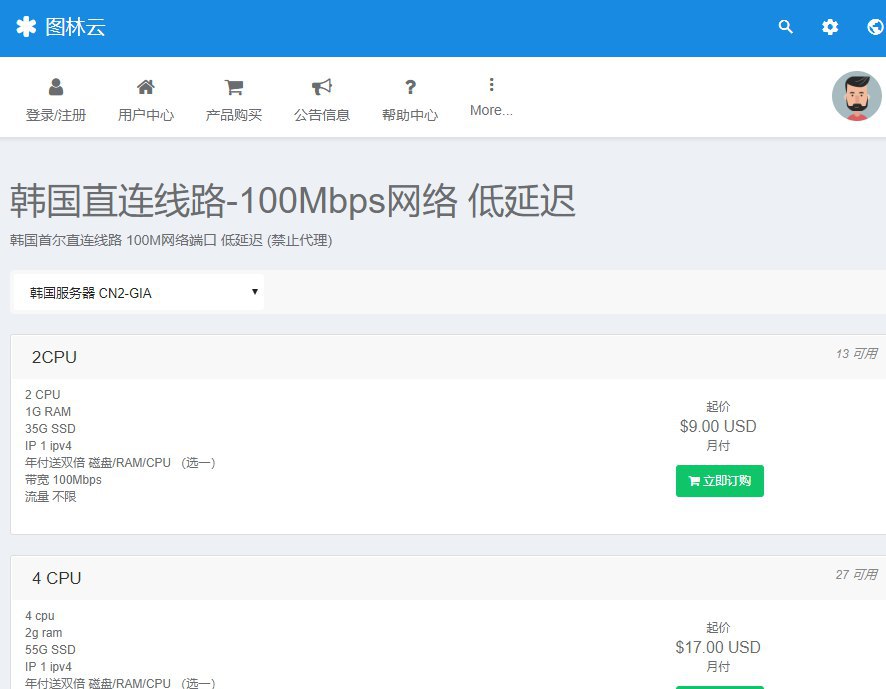This screenshot has height=689, width=886.
Task: Open the settings gear icon
Action: 830,27
